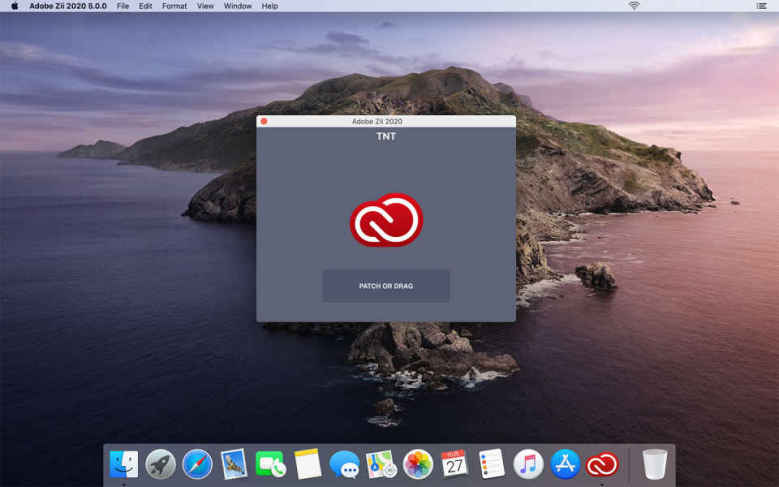Open the Window menu
Screen dimensions: 779x487
coord(237,6)
